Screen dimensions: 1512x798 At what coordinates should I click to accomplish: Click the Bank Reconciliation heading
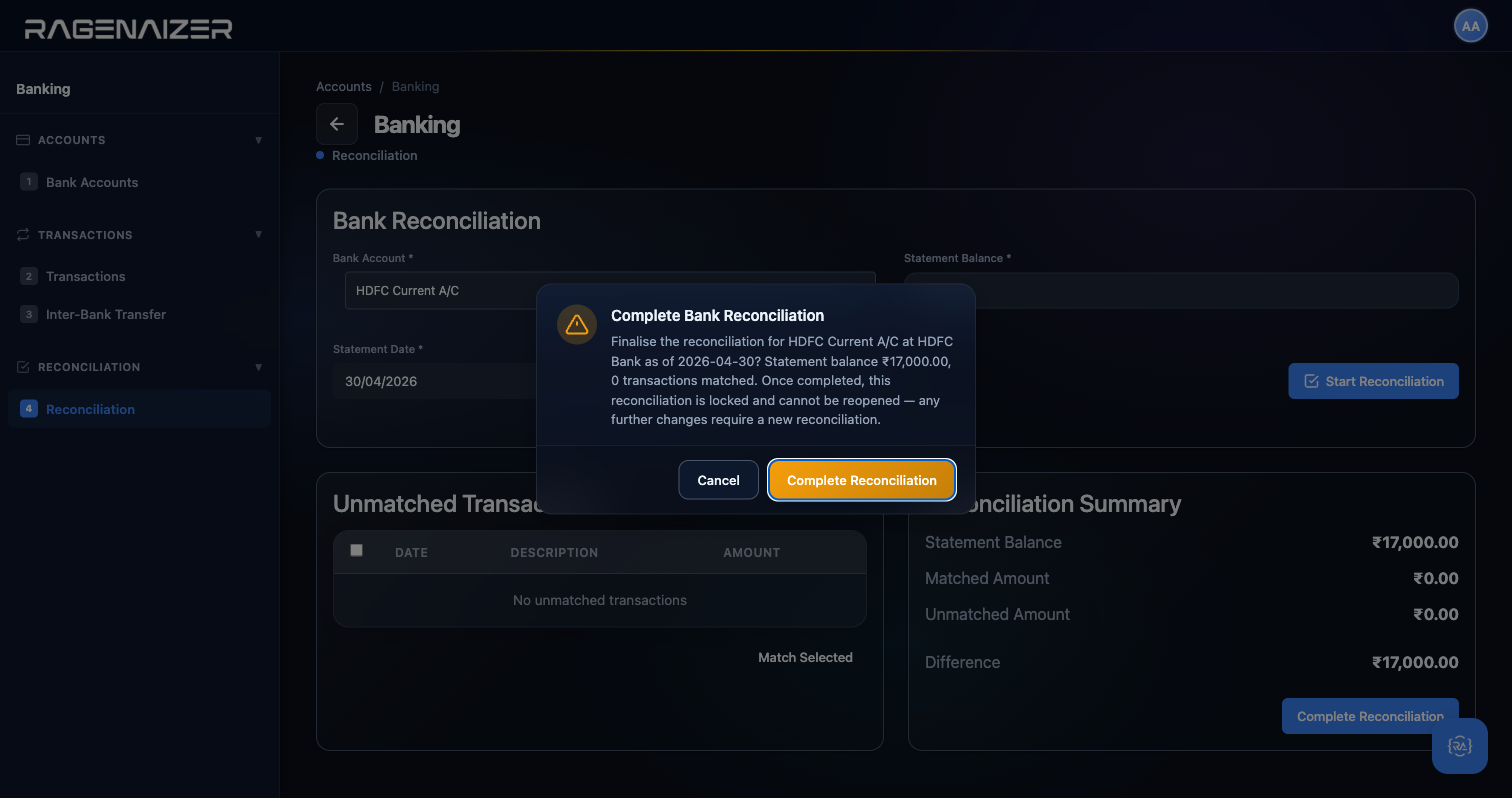pyautogui.click(x=437, y=221)
